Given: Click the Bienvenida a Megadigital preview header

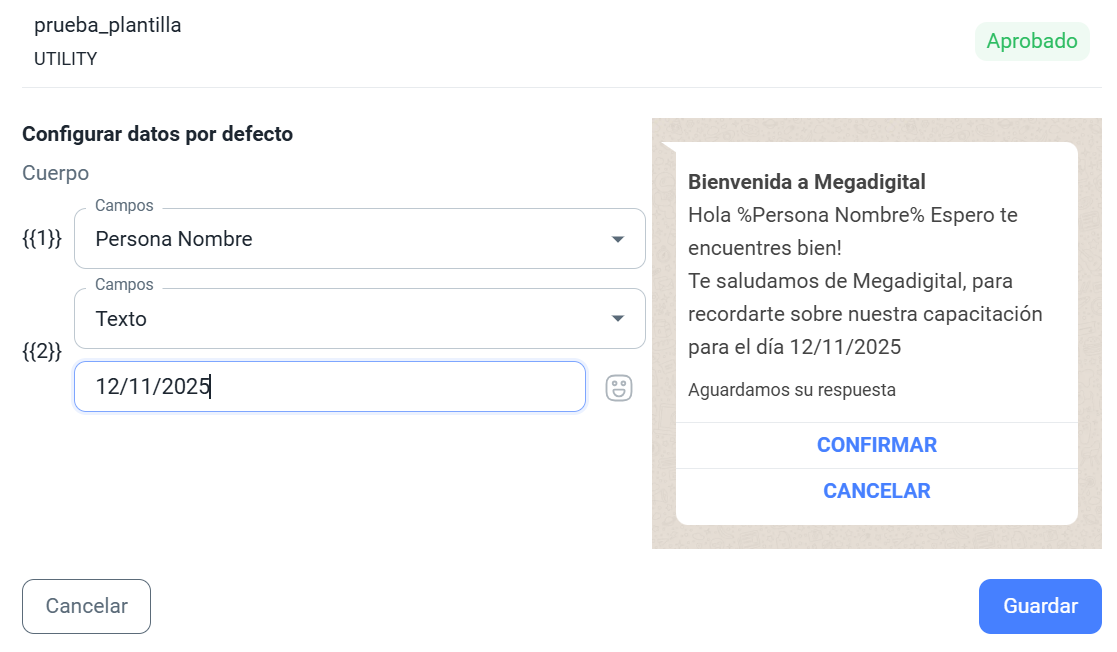Looking at the screenshot, I should coord(806,182).
